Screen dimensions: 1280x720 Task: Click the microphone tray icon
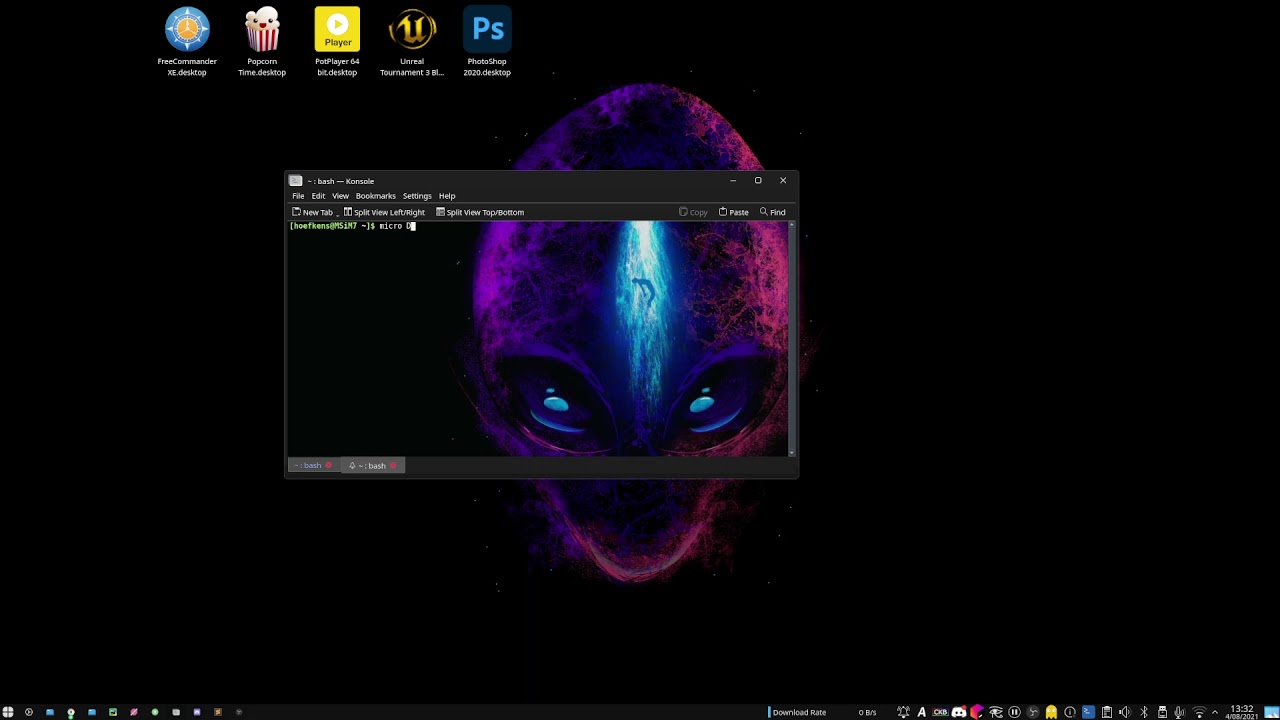[1180, 712]
